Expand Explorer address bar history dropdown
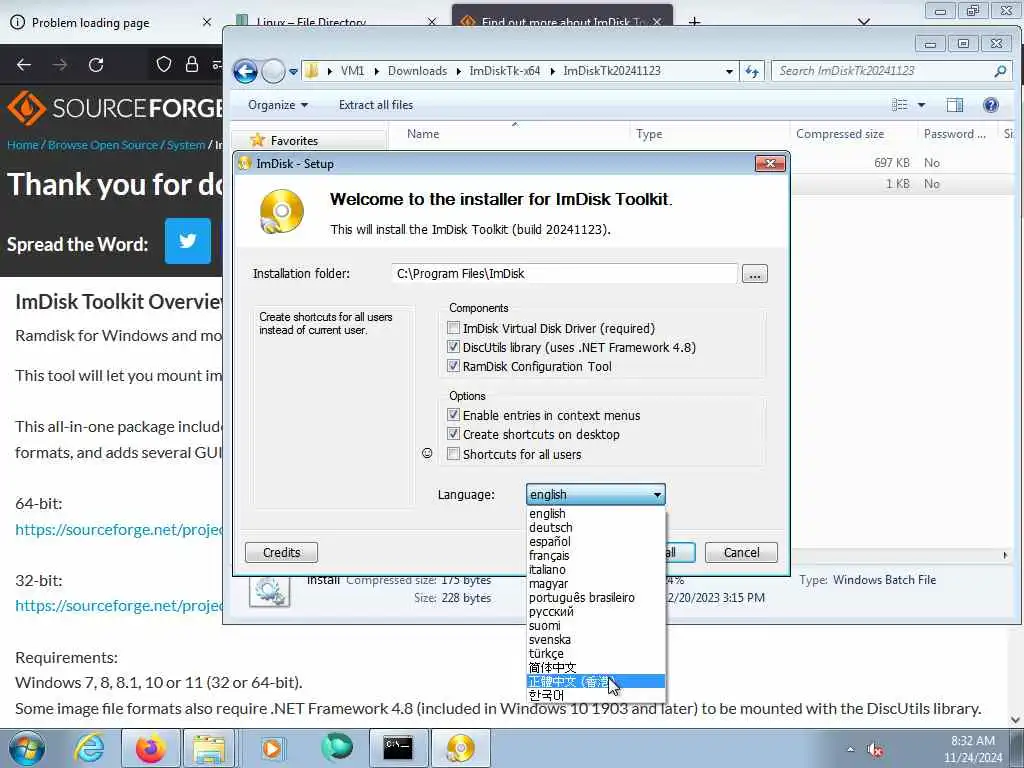Screen dimensions: 1024x768 [729, 71]
